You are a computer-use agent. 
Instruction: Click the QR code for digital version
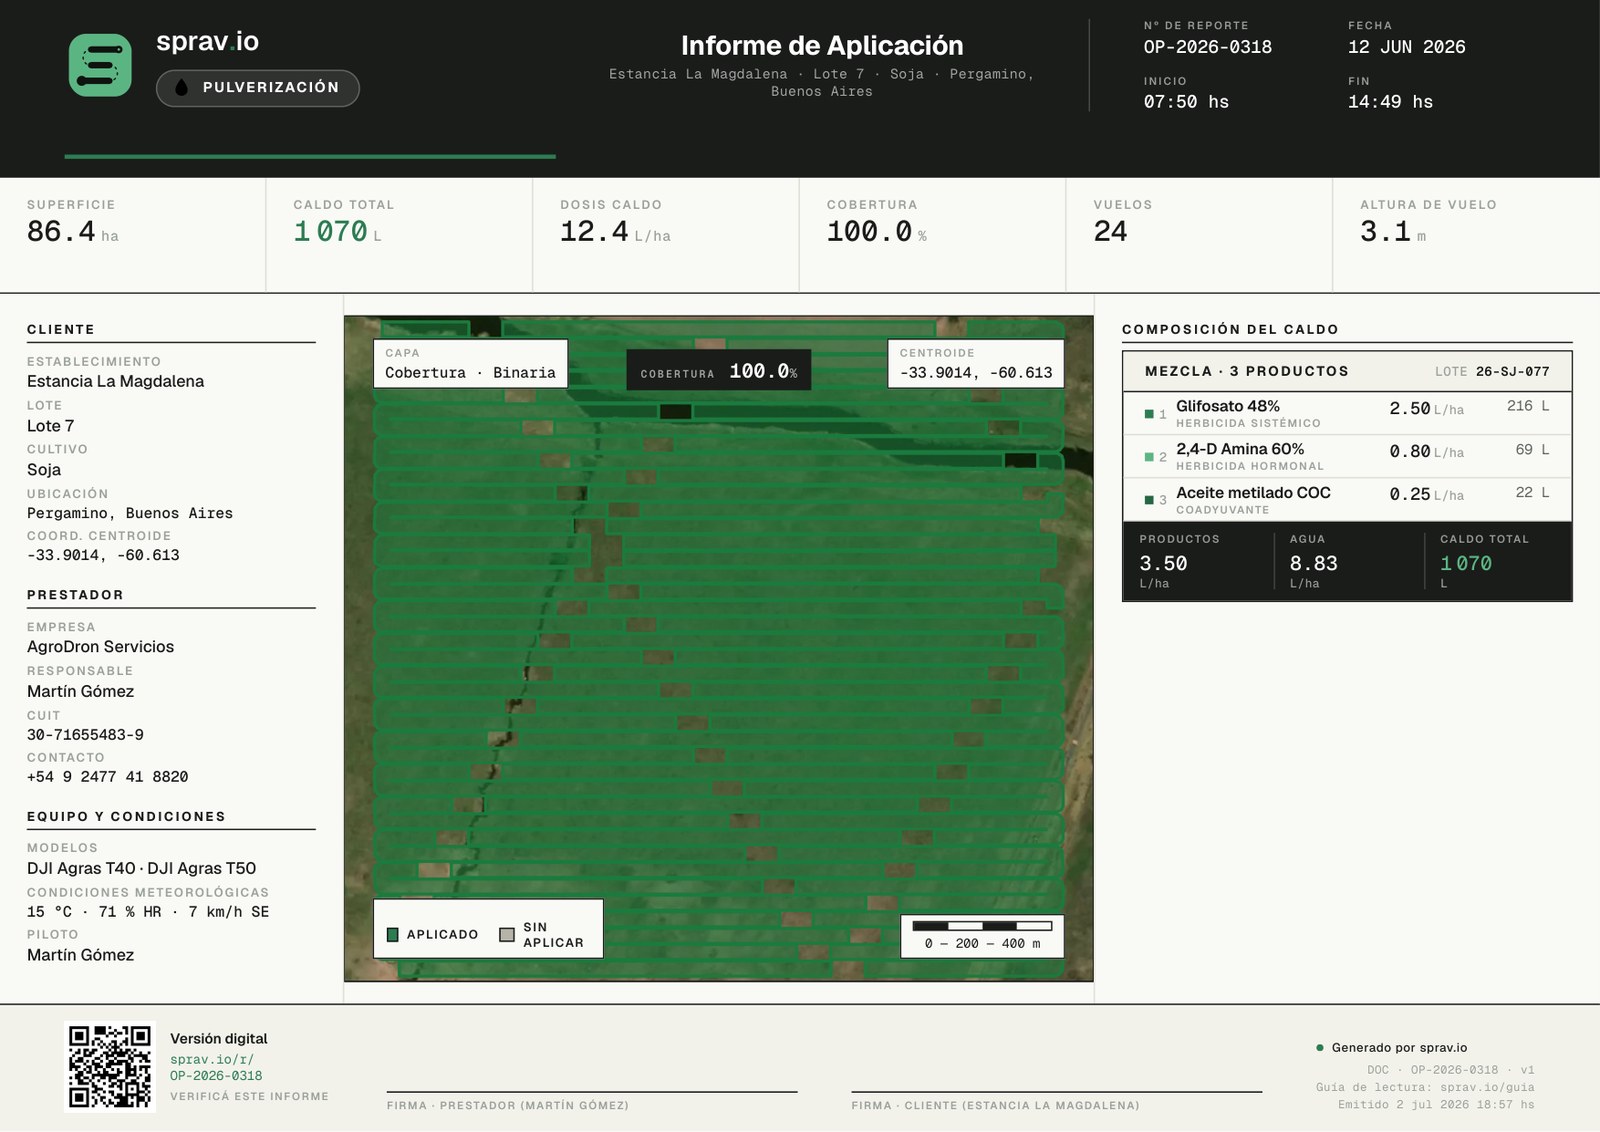tap(110, 1066)
